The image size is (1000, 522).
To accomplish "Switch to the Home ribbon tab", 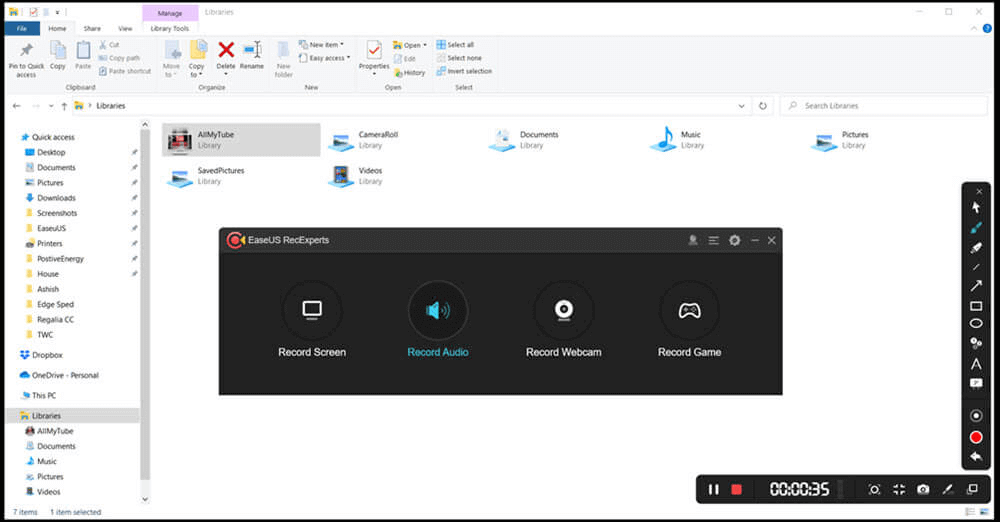I will (57, 28).
